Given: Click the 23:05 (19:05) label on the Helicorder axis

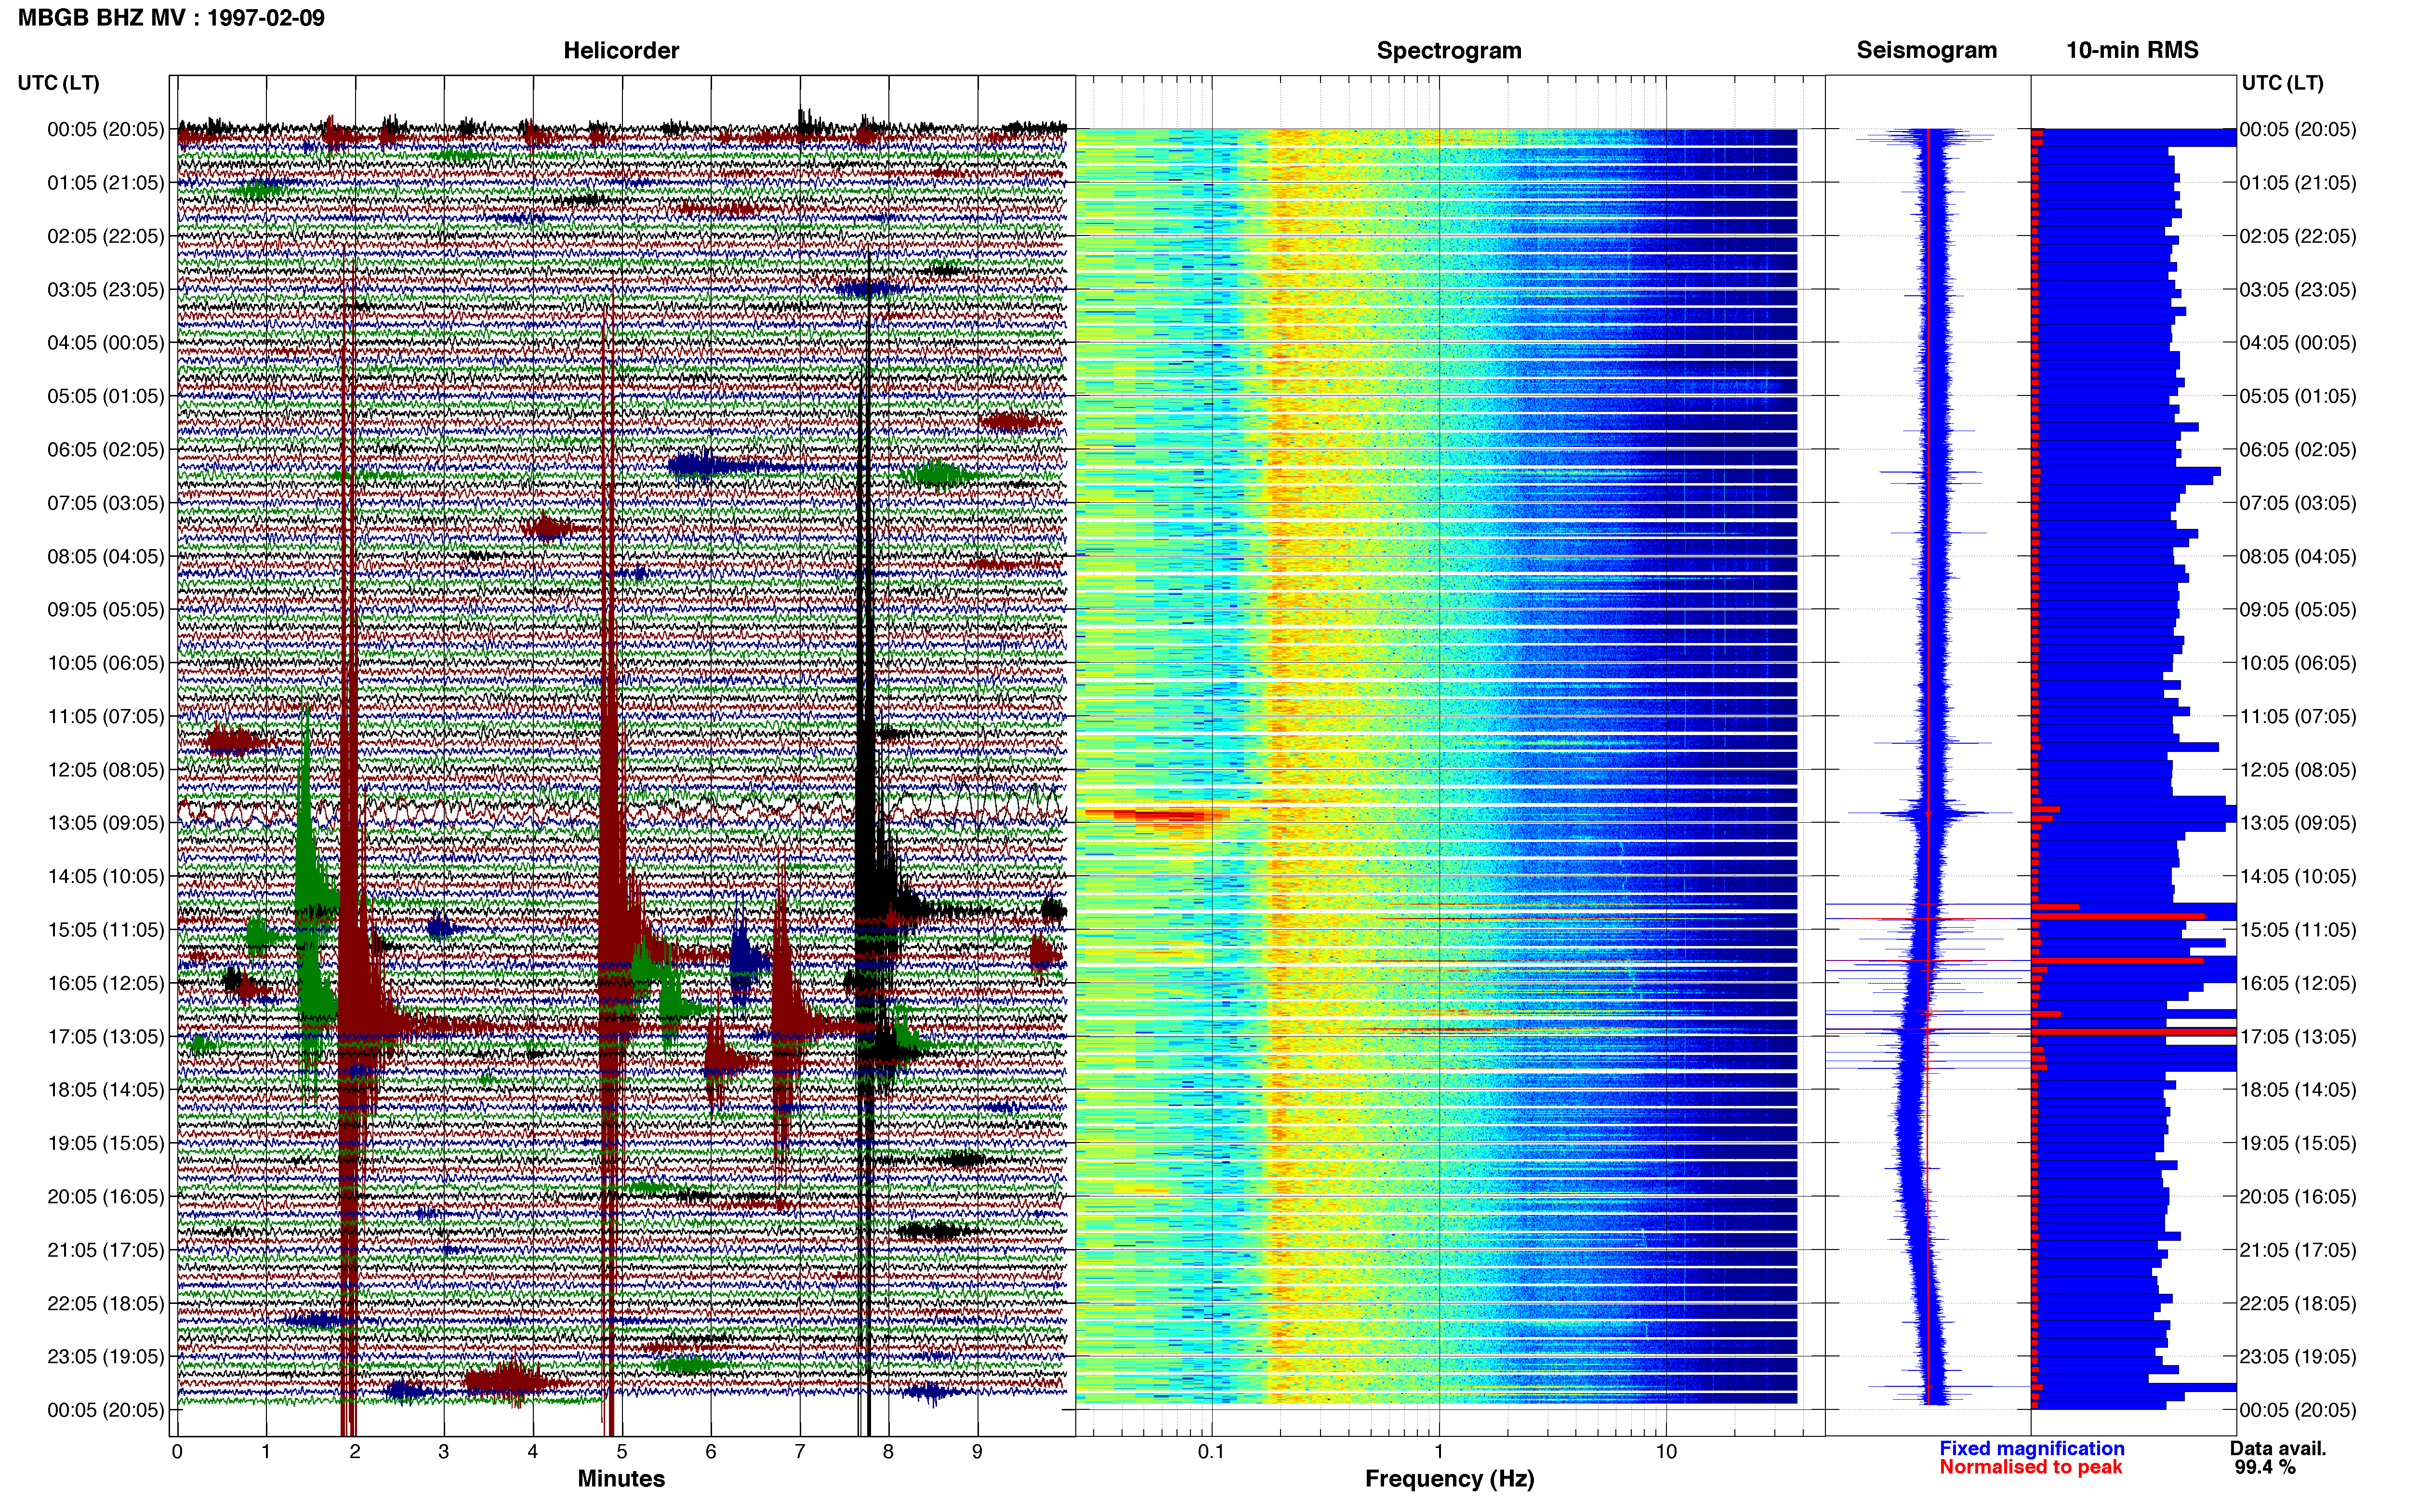Looking at the screenshot, I should [x=105, y=1356].
